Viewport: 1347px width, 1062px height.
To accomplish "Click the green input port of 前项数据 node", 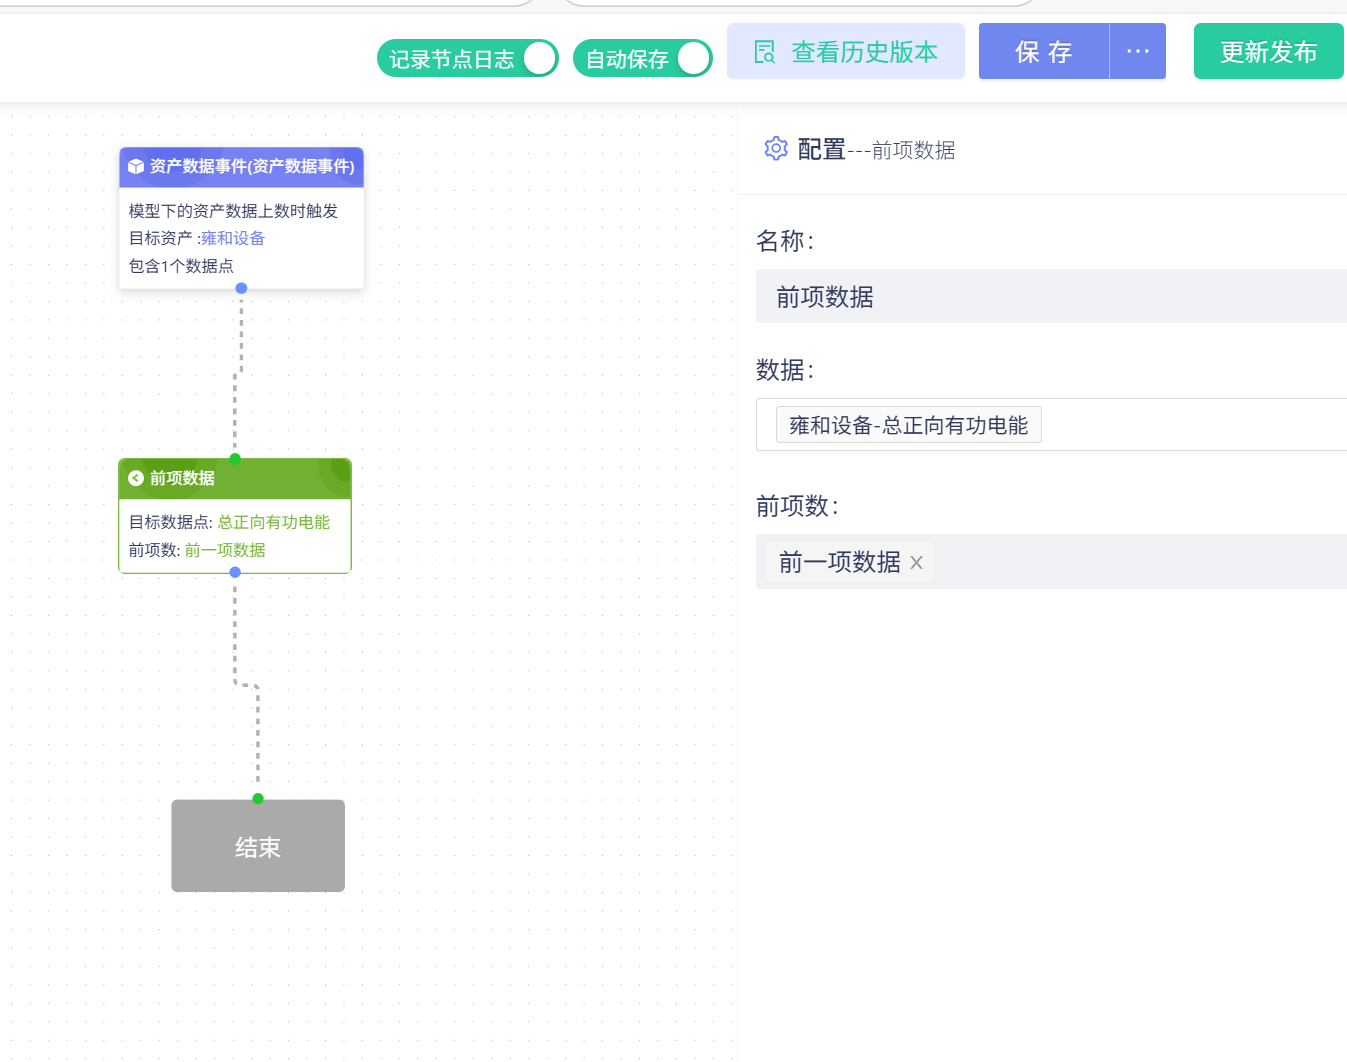I will pyautogui.click(x=235, y=459).
